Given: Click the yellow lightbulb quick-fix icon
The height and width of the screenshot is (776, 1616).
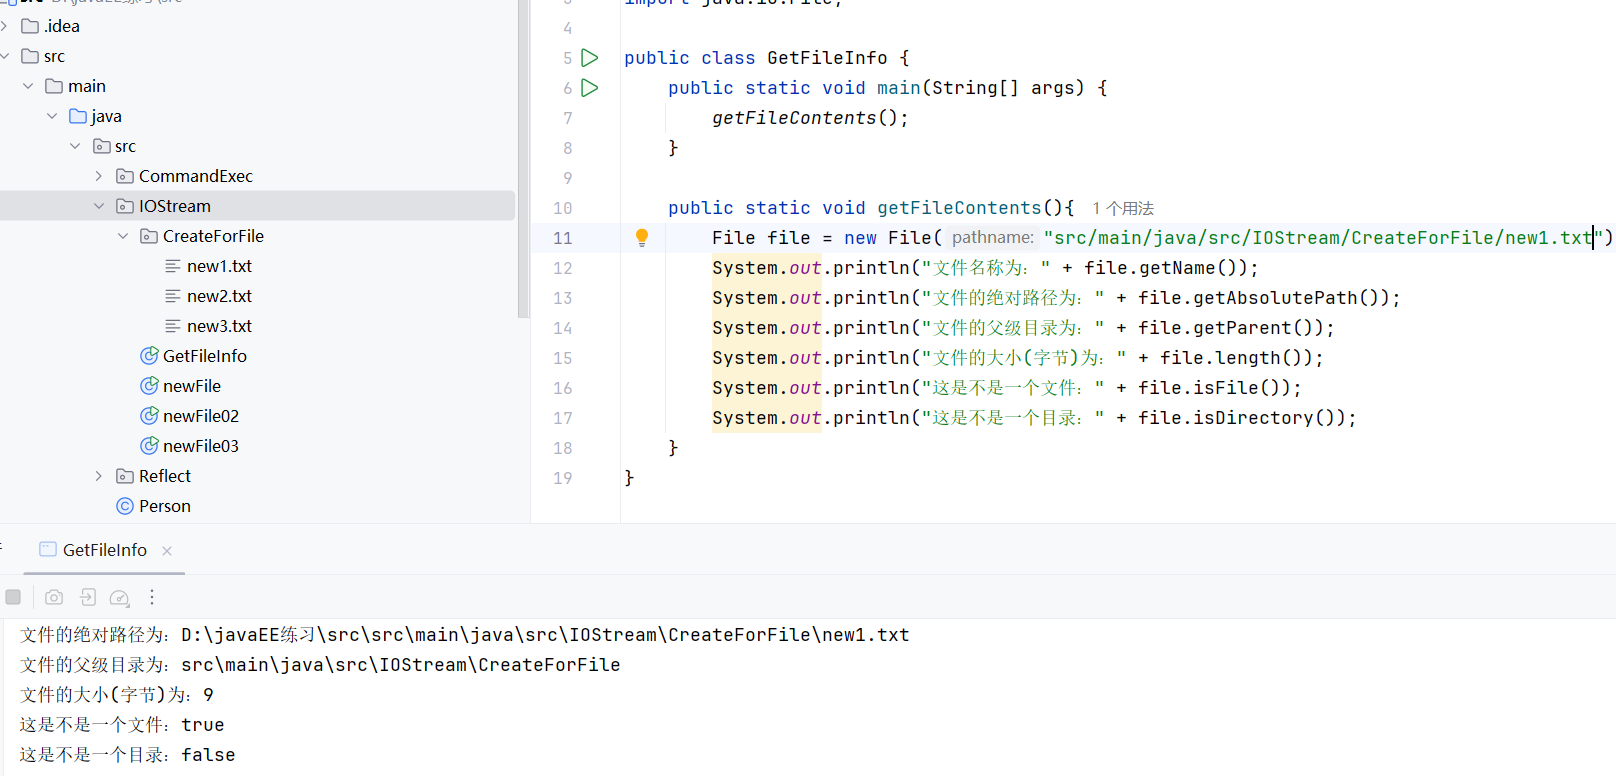Looking at the screenshot, I should click(x=642, y=237).
